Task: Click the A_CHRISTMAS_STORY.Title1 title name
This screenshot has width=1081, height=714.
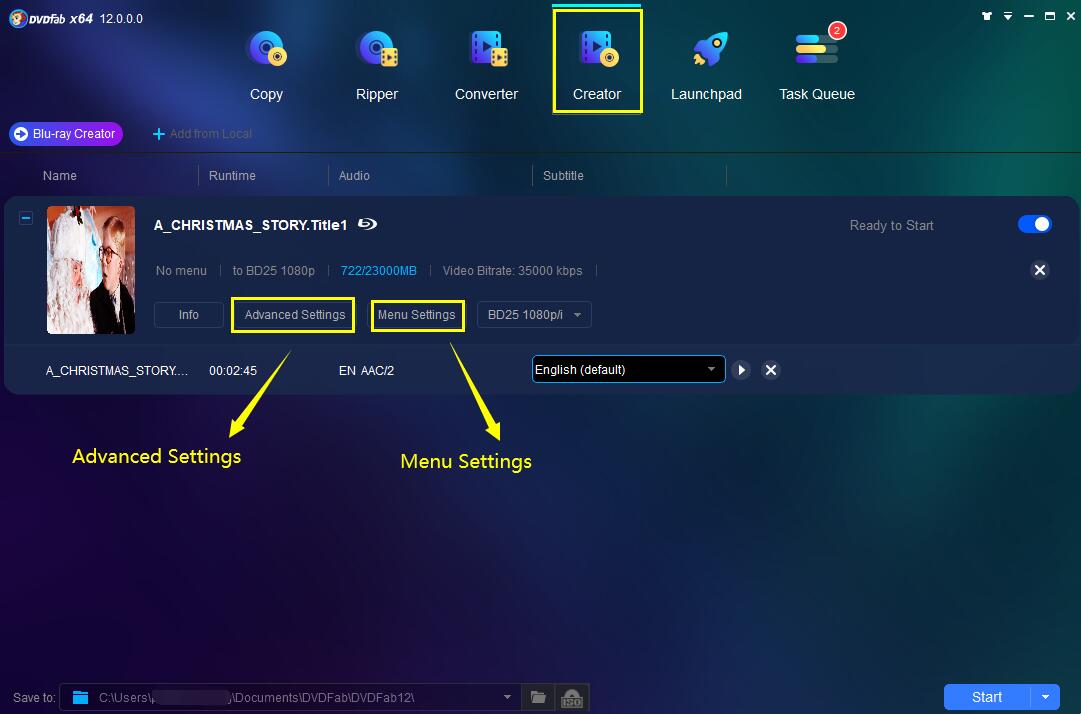Action: 250,225
